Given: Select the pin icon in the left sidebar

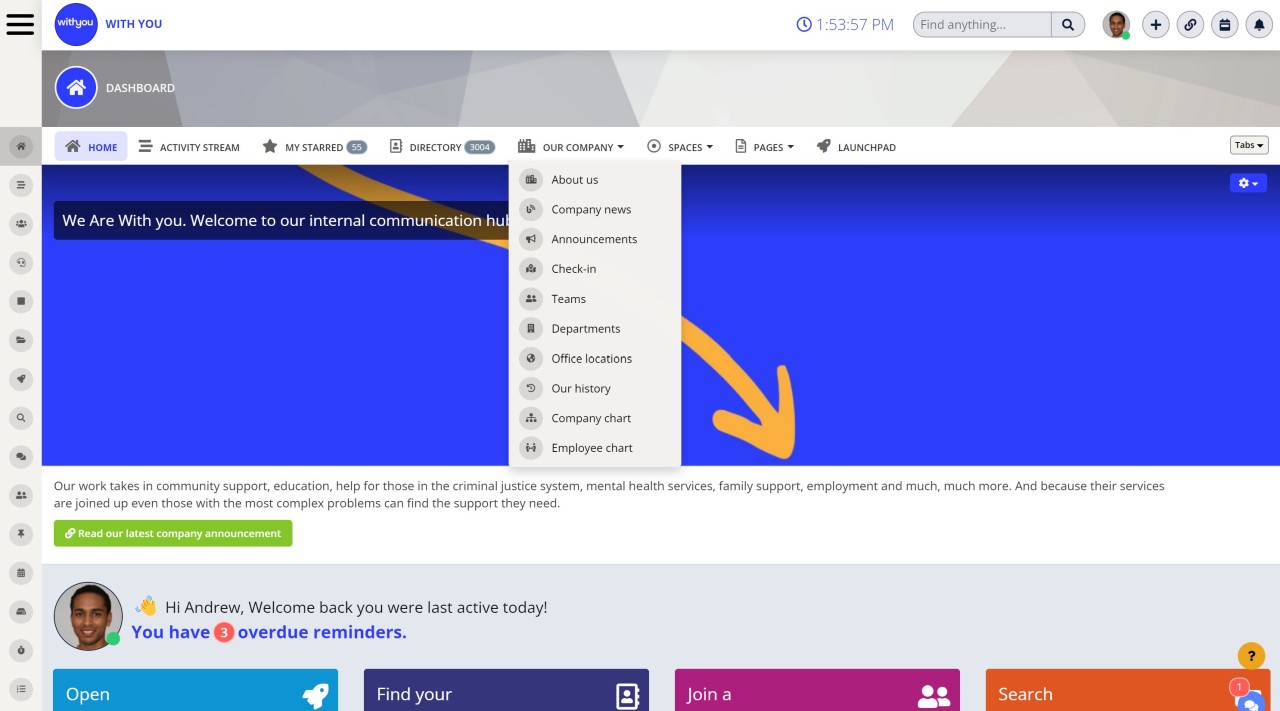Looking at the screenshot, I should pos(21,533).
